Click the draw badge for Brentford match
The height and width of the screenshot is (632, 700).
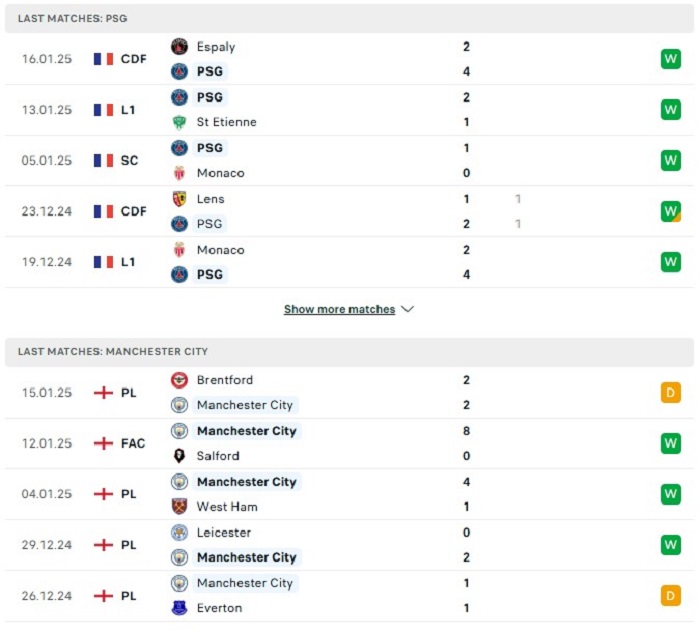pos(671,393)
